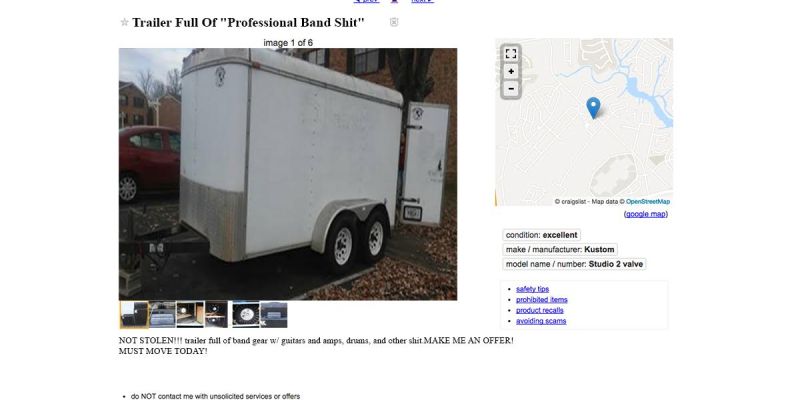Click the blue location pin on map
This screenshot has height=400, width=800.
(593, 108)
